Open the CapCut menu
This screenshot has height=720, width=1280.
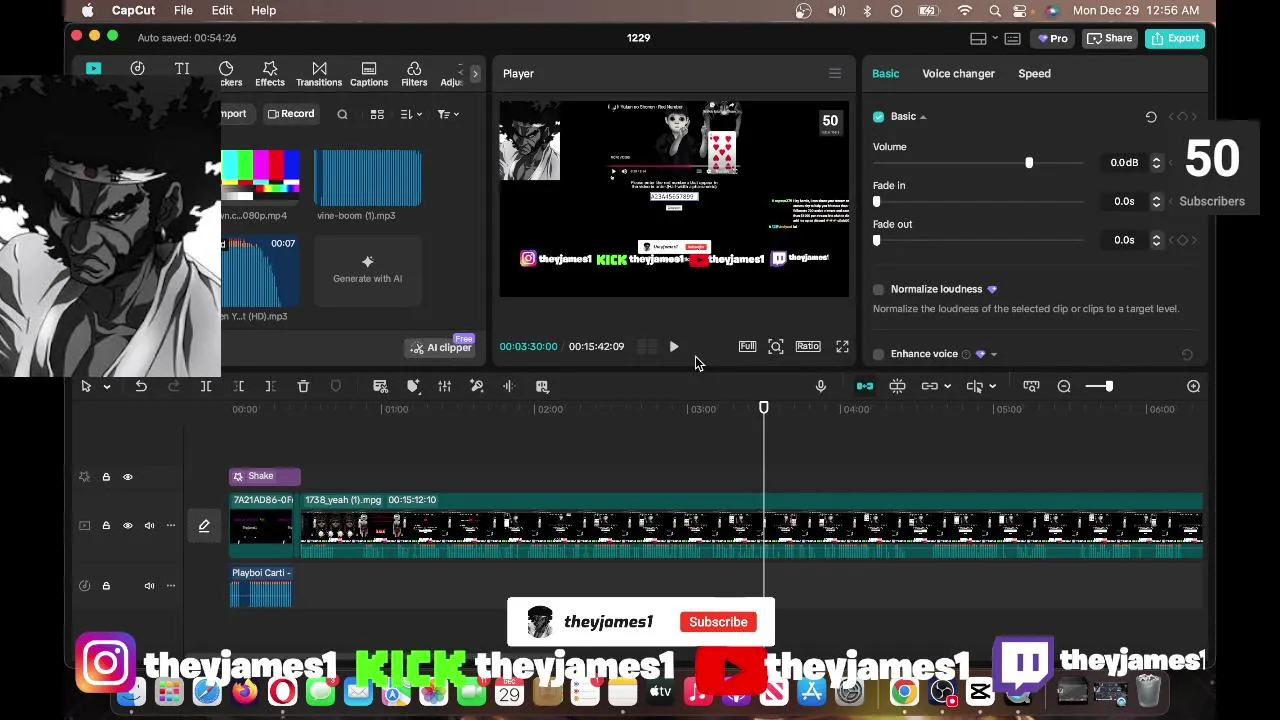coord(133,10)
